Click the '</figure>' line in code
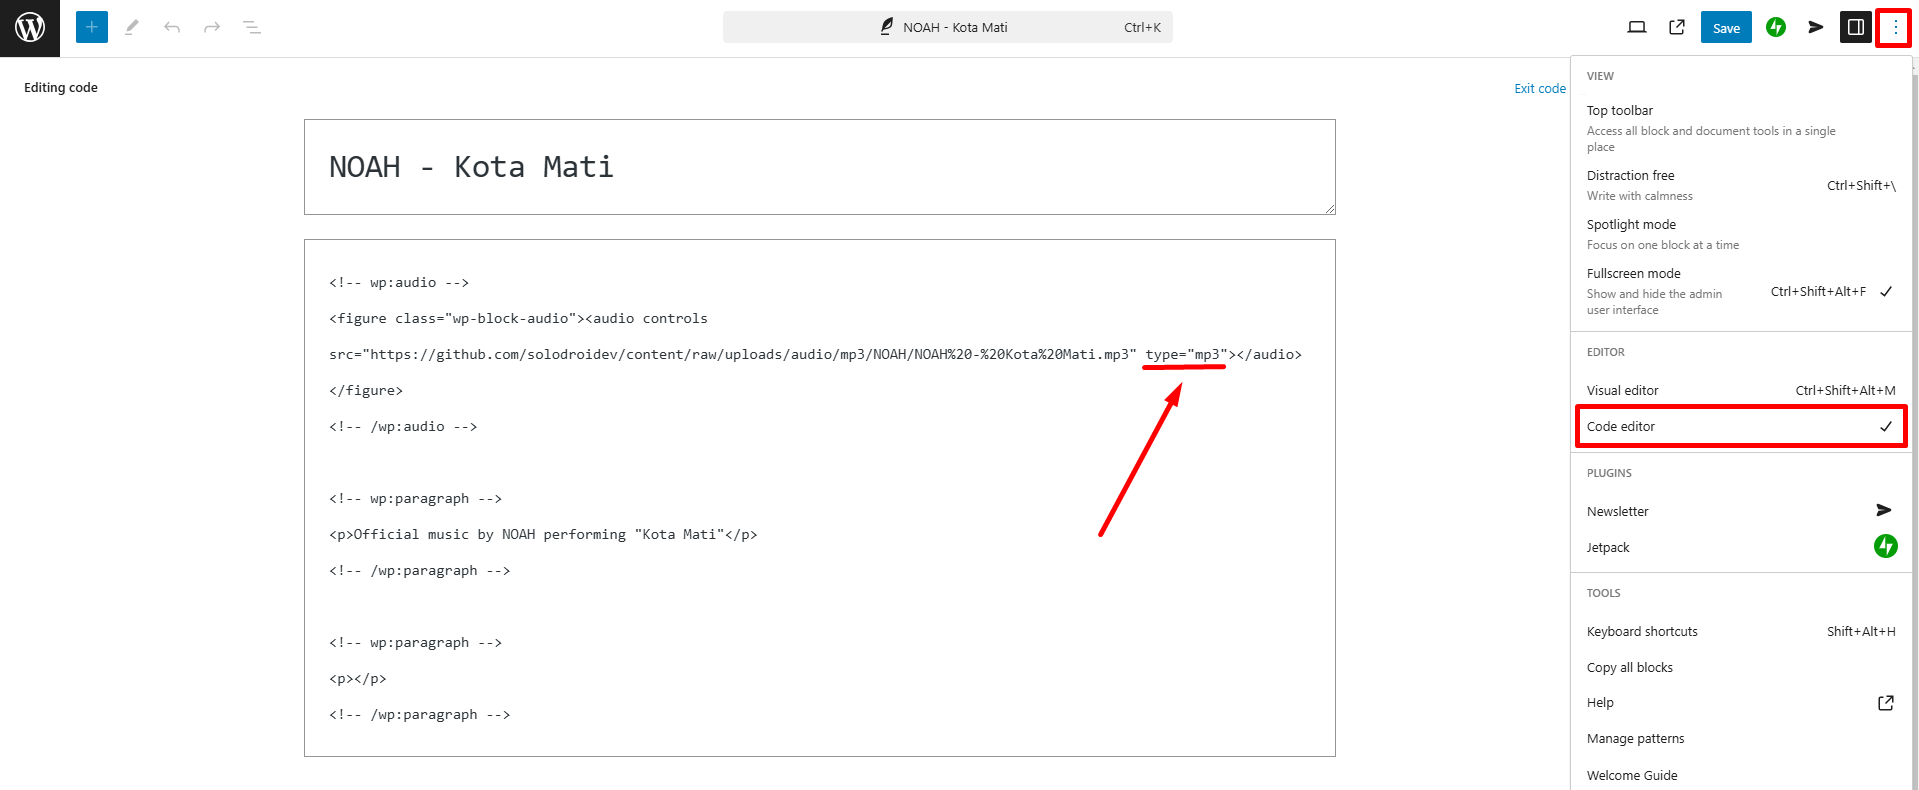This screenshot has height=790, width=1919. pos(366,390)
